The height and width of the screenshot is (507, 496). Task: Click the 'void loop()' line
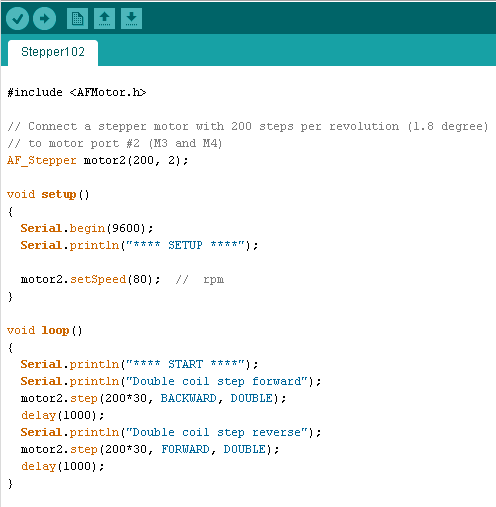click(45, 330)
